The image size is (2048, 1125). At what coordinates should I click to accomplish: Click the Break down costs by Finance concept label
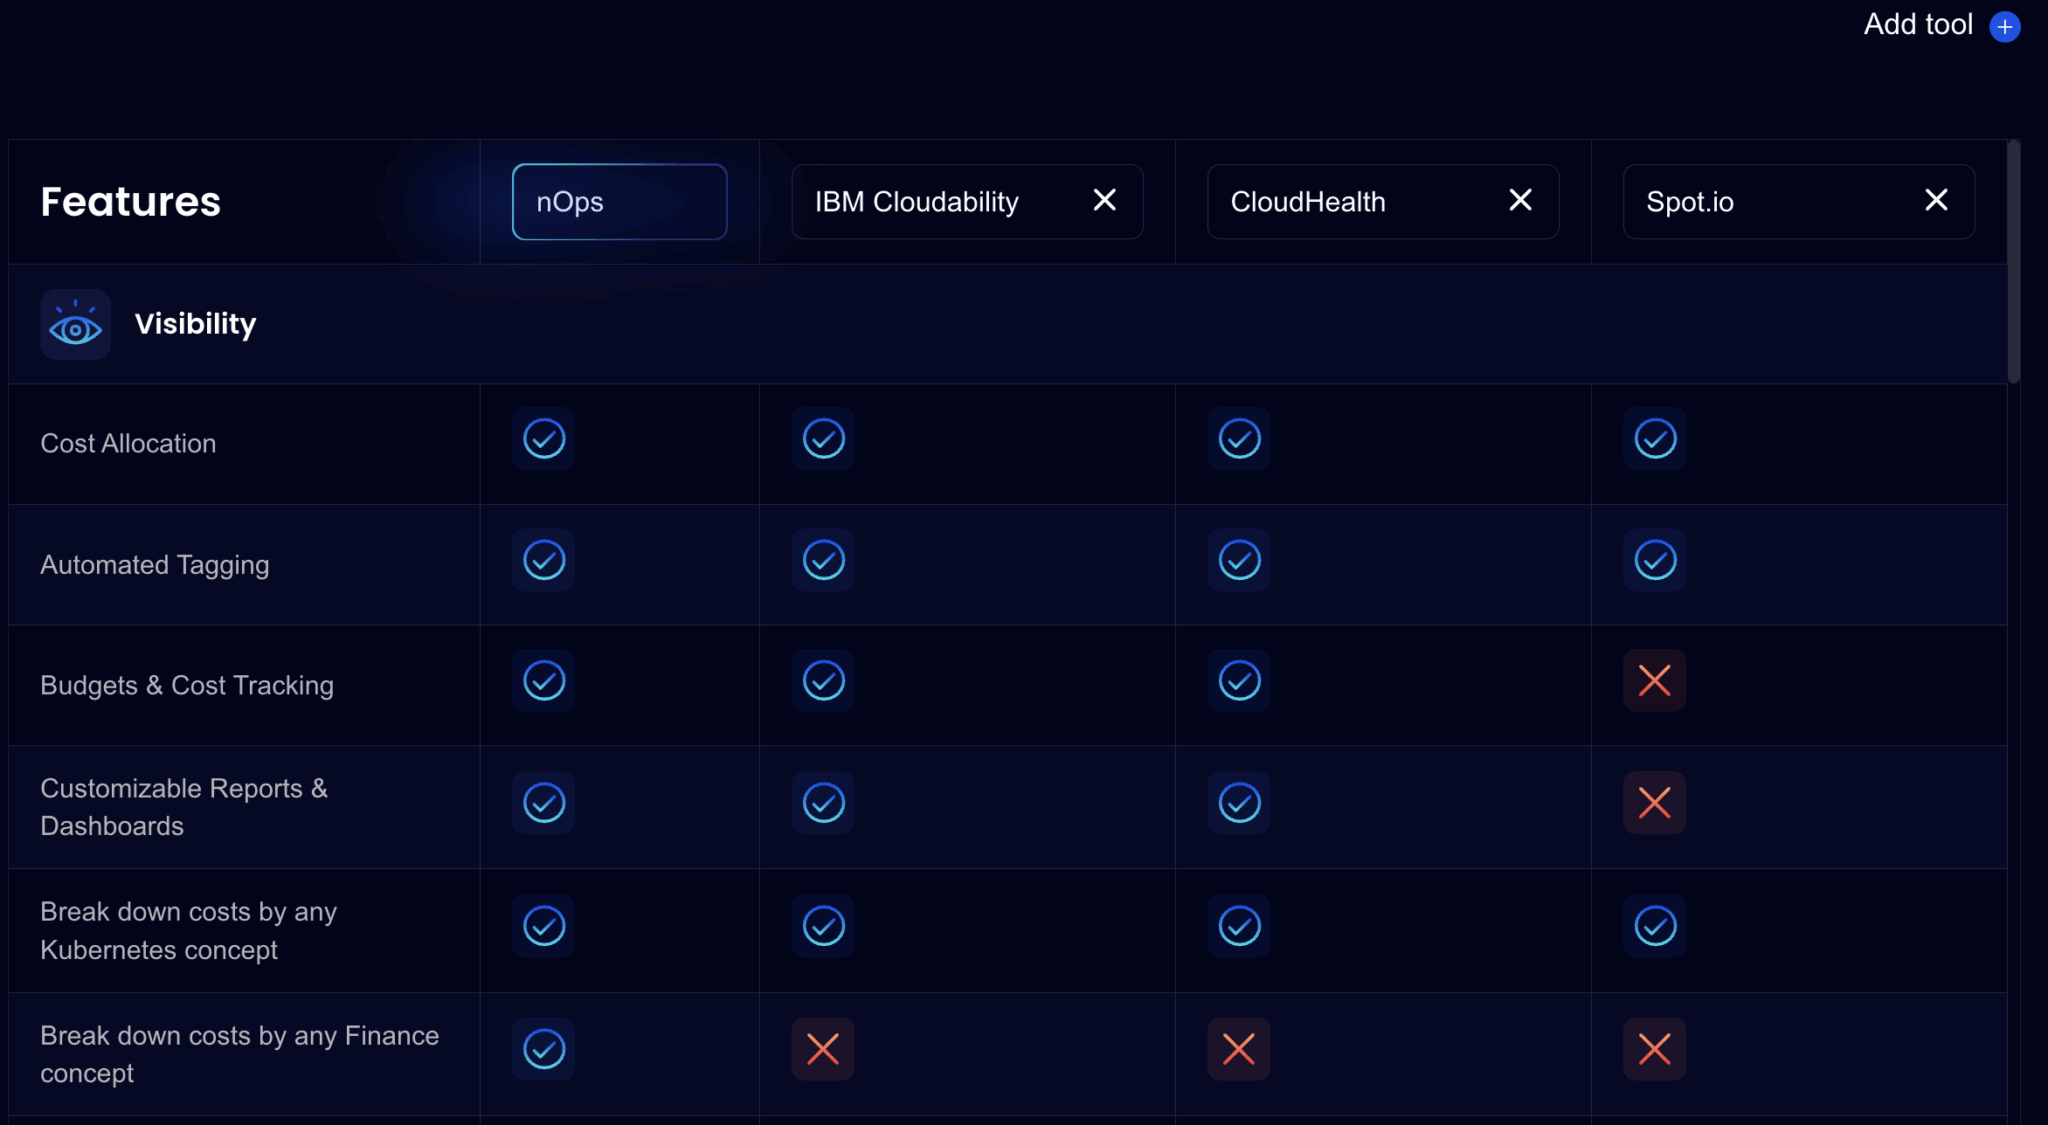coord(239,1053)
